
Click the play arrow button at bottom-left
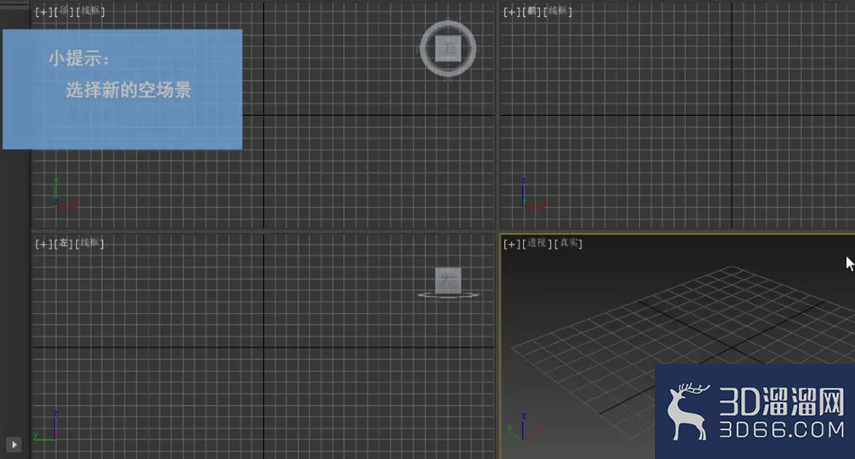[x=14, y=444]
